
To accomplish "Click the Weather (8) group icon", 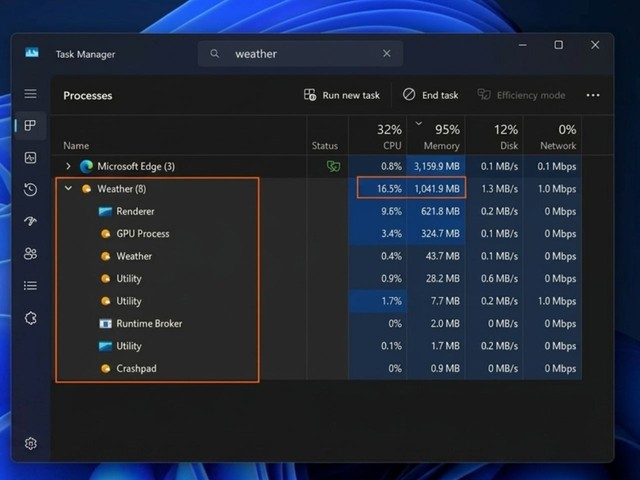I will pyautogui.click(x=86, y=189).
